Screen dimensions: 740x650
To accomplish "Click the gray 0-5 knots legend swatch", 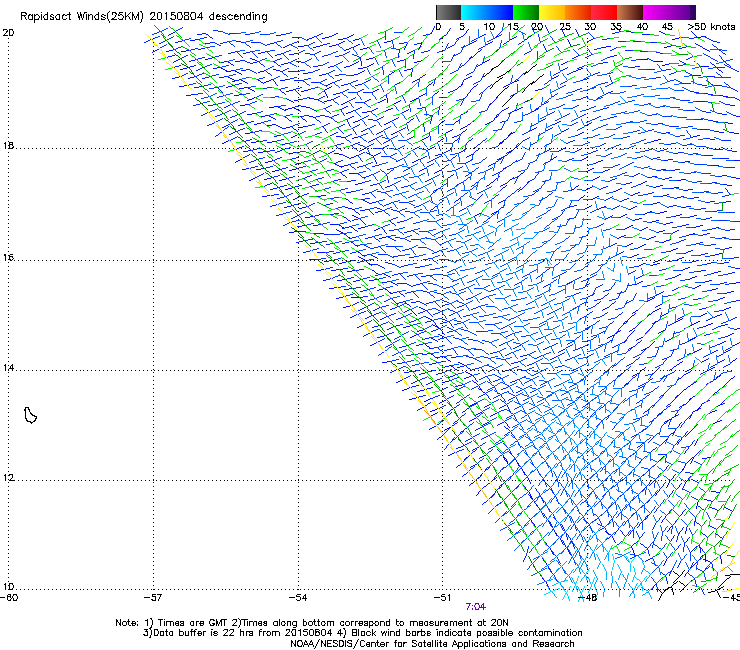I will tap(448, 12).
